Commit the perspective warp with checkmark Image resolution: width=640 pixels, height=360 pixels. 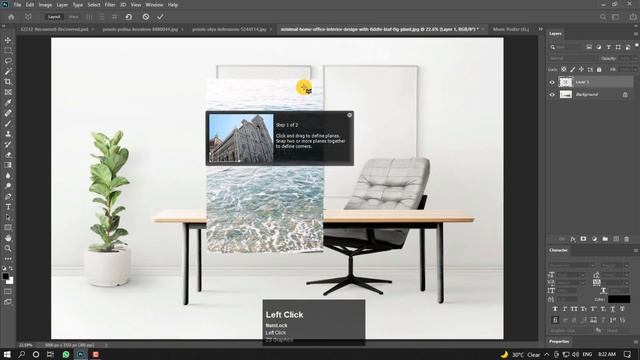[x=160, y=17]
